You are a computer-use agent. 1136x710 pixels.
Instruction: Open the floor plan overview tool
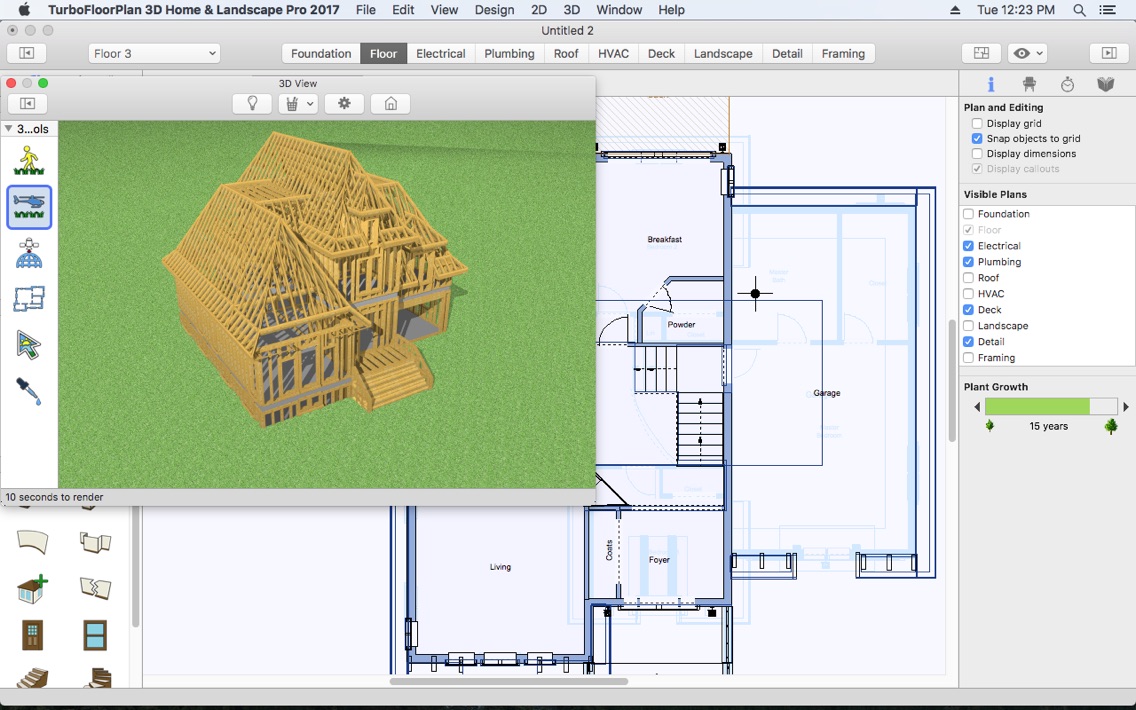click(x=29, y=298)
